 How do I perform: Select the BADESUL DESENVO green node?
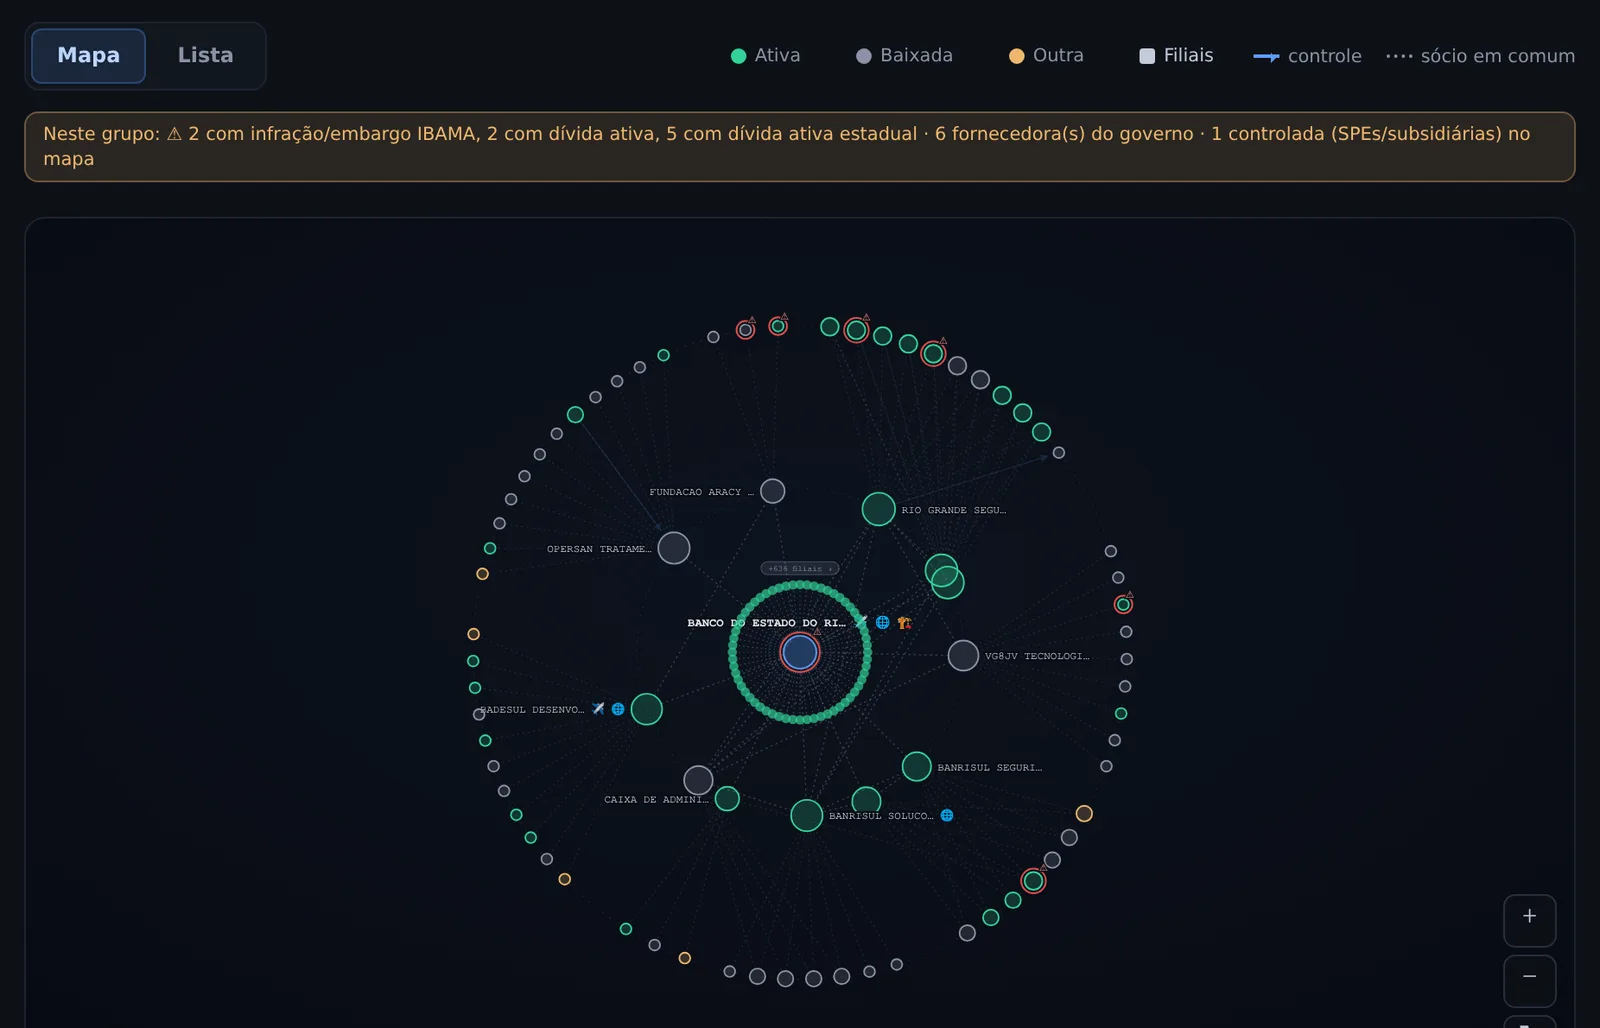point(647,709)
